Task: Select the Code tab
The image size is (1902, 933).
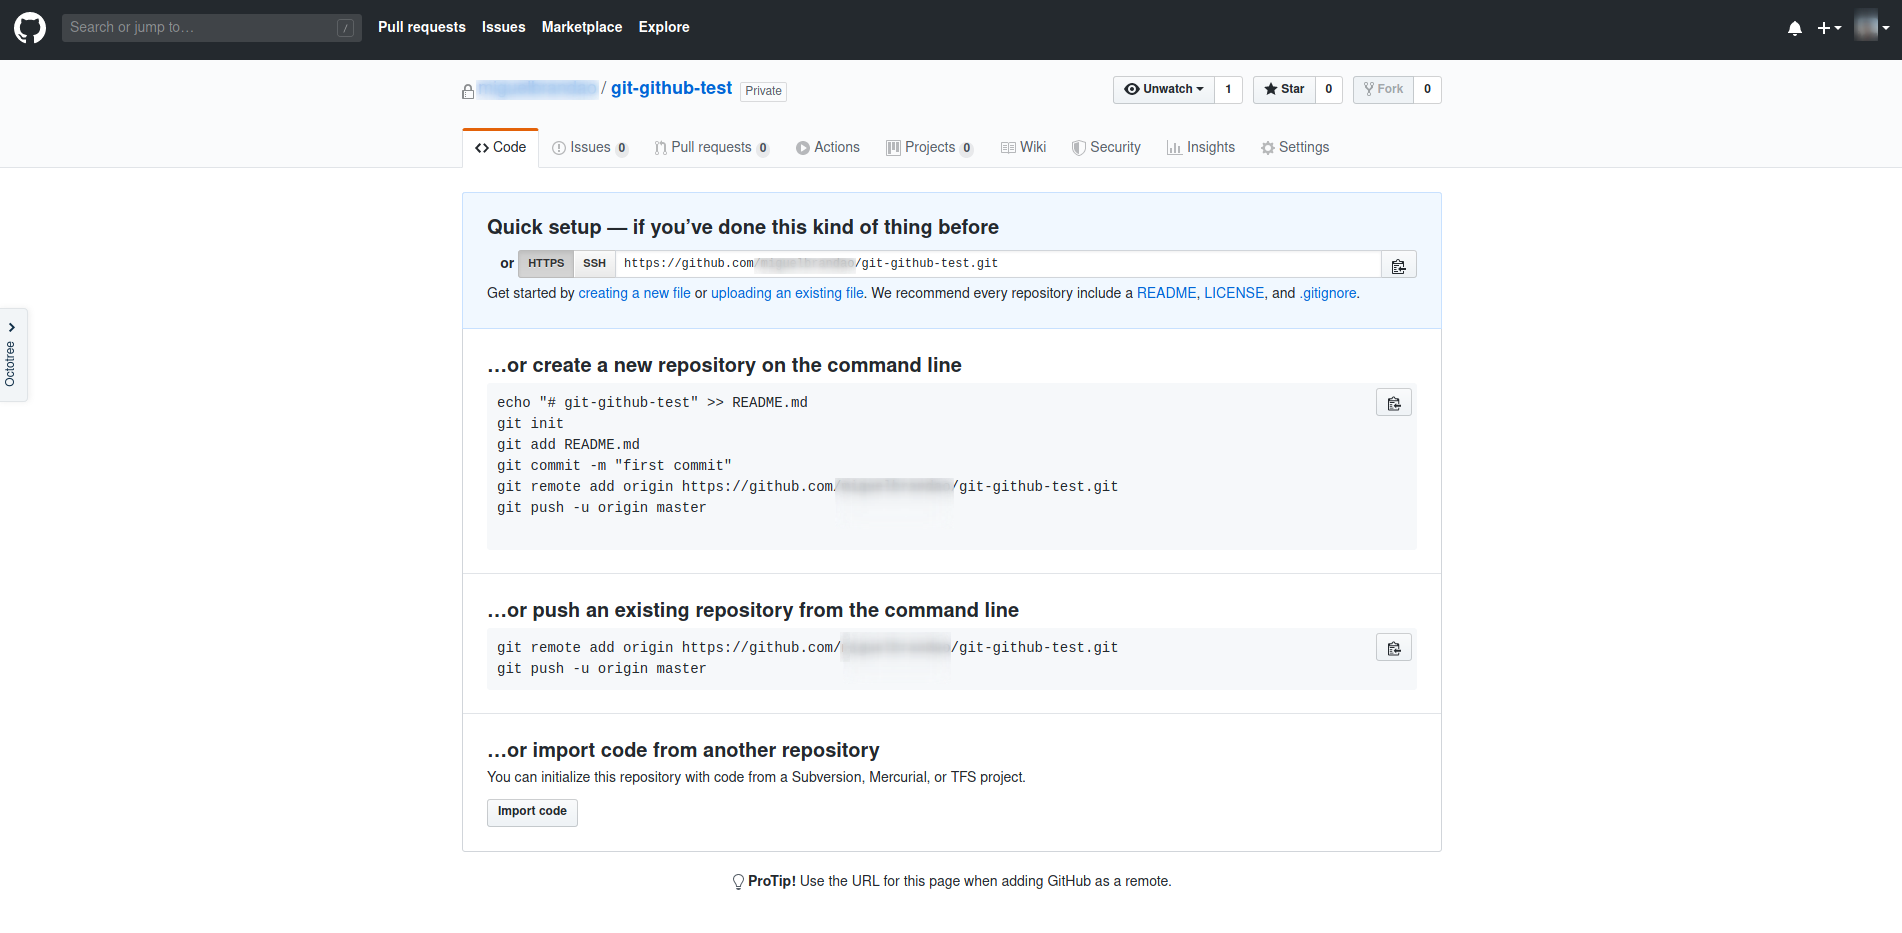Action: click(x=500, y=147)
